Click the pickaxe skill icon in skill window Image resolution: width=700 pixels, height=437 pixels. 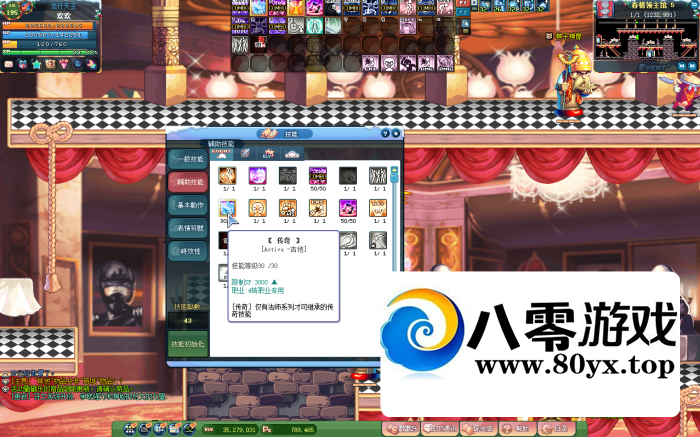click(378, 241)
